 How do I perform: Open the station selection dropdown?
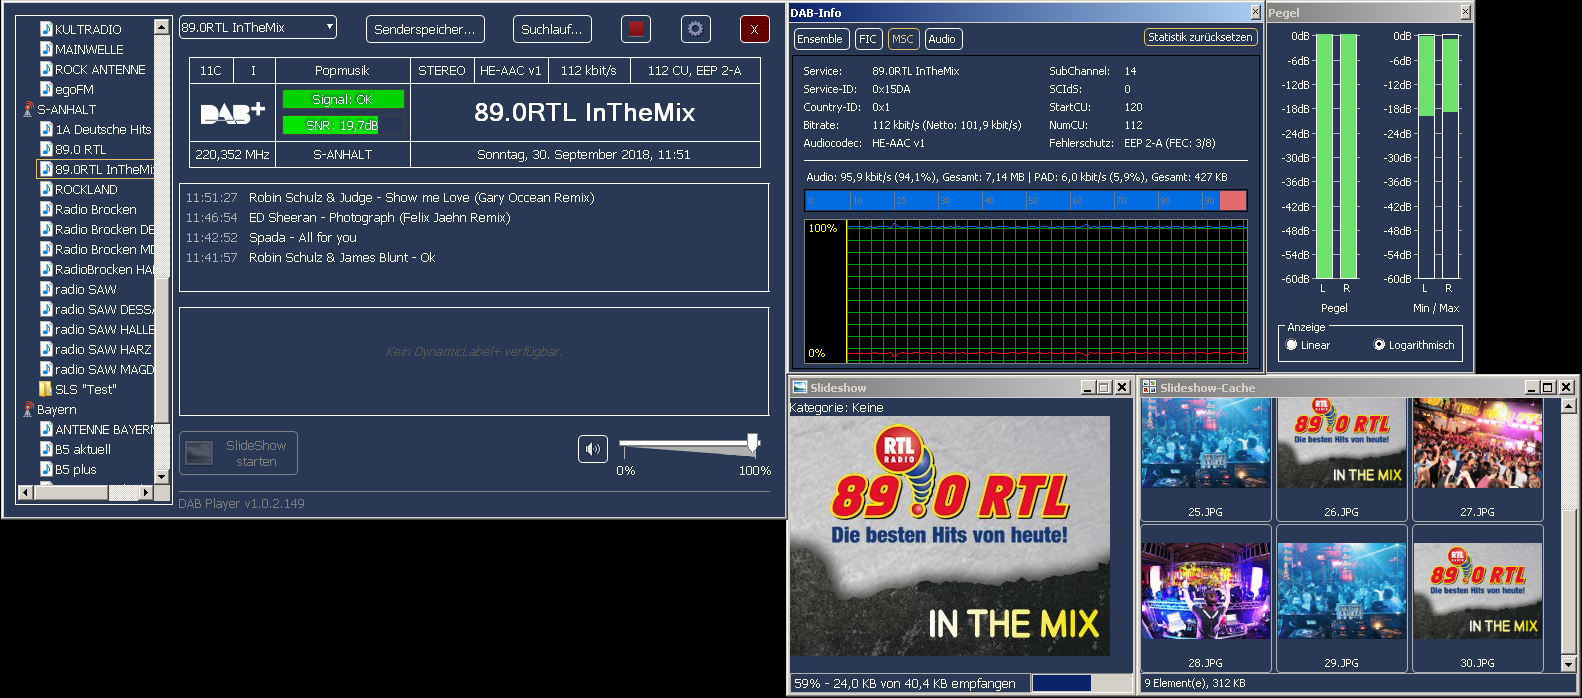tap(329, 28)
